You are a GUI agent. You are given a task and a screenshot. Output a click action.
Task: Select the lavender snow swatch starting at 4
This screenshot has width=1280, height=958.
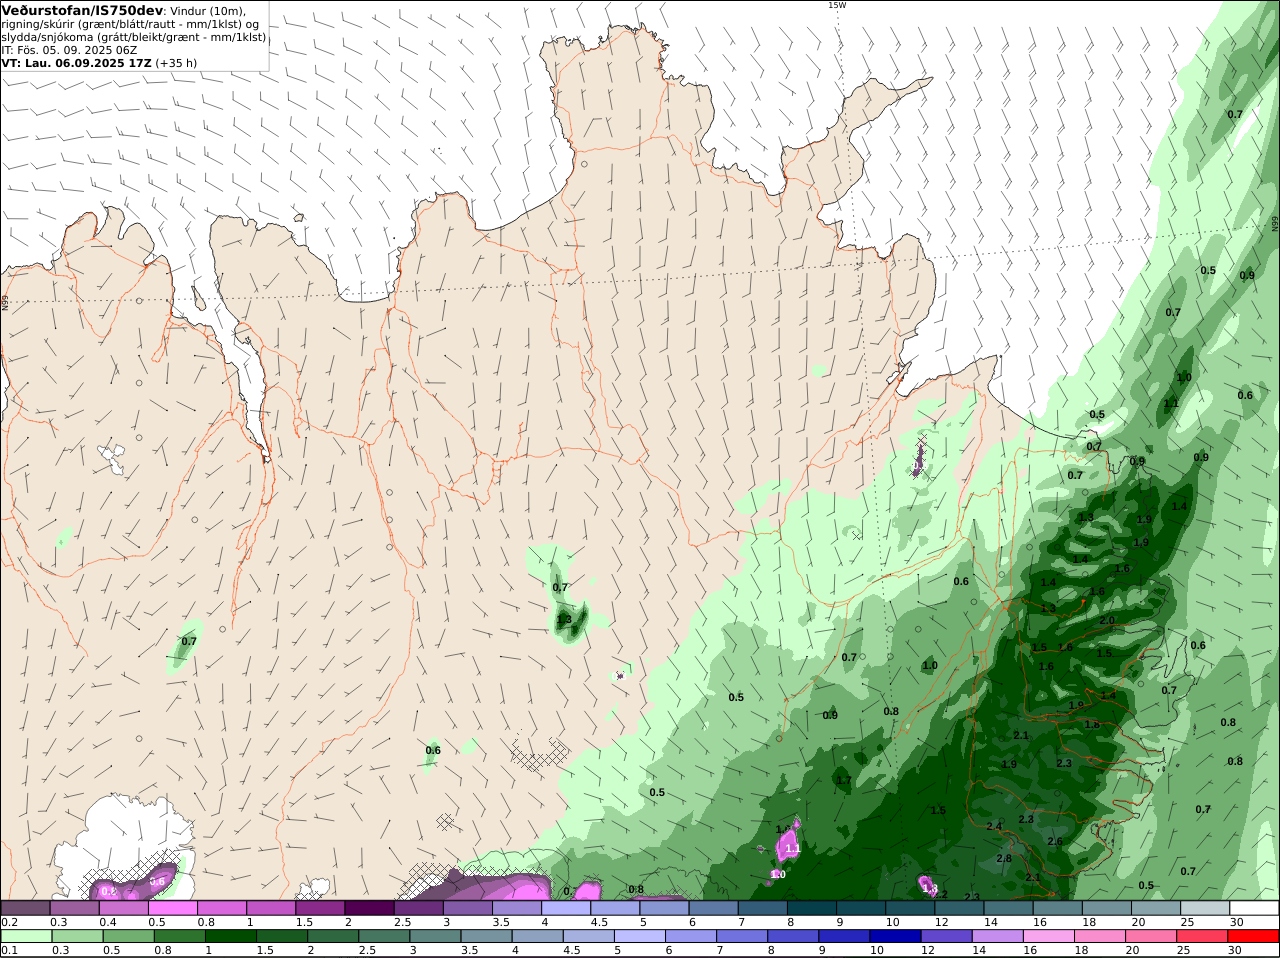(566, 908)
